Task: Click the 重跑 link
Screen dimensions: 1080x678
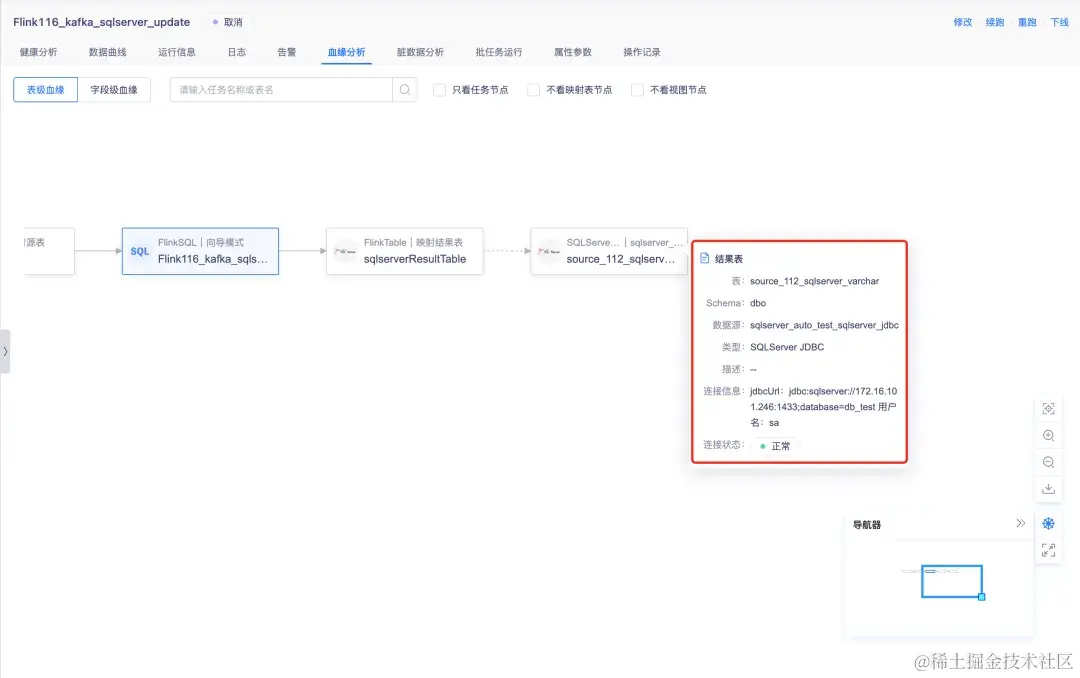Action: tap(1027, 22)
